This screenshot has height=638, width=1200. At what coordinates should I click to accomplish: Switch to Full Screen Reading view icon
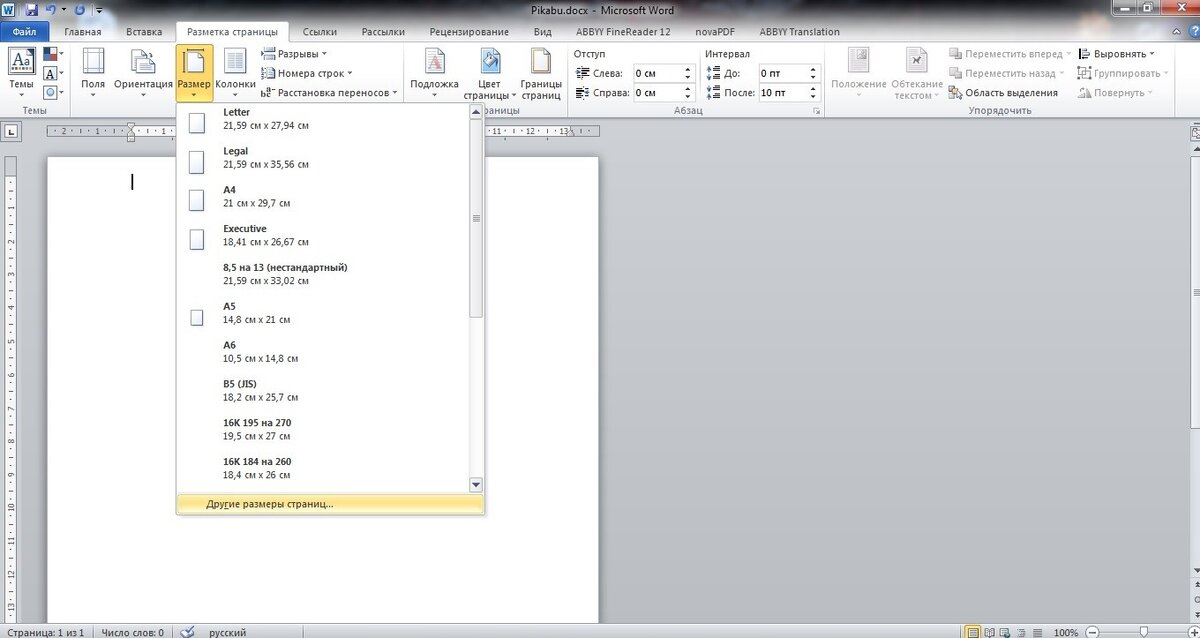tap(990, 632)
